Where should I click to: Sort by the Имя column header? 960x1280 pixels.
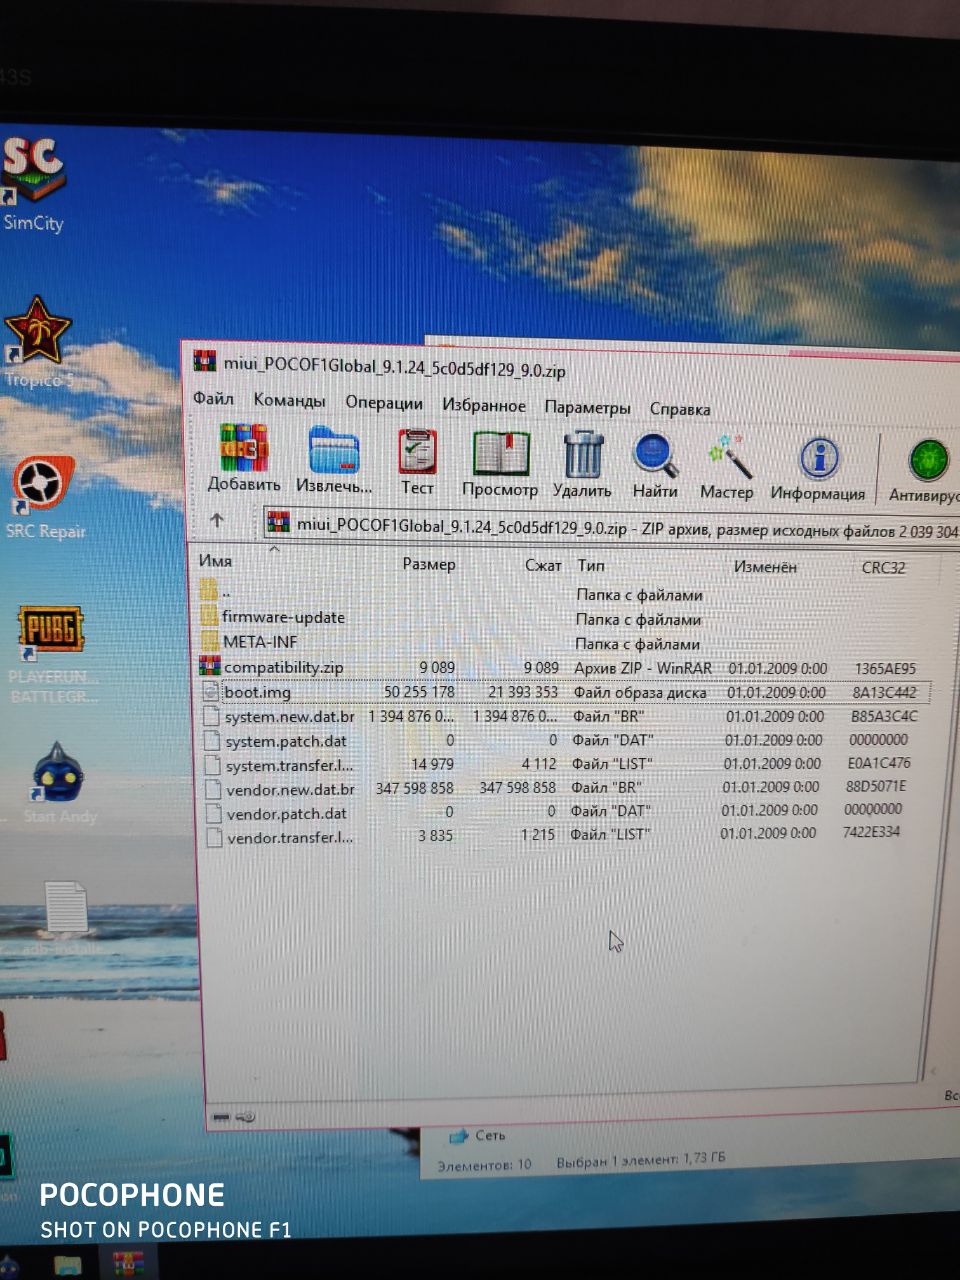pyautogui.click(x=216, y=561)
